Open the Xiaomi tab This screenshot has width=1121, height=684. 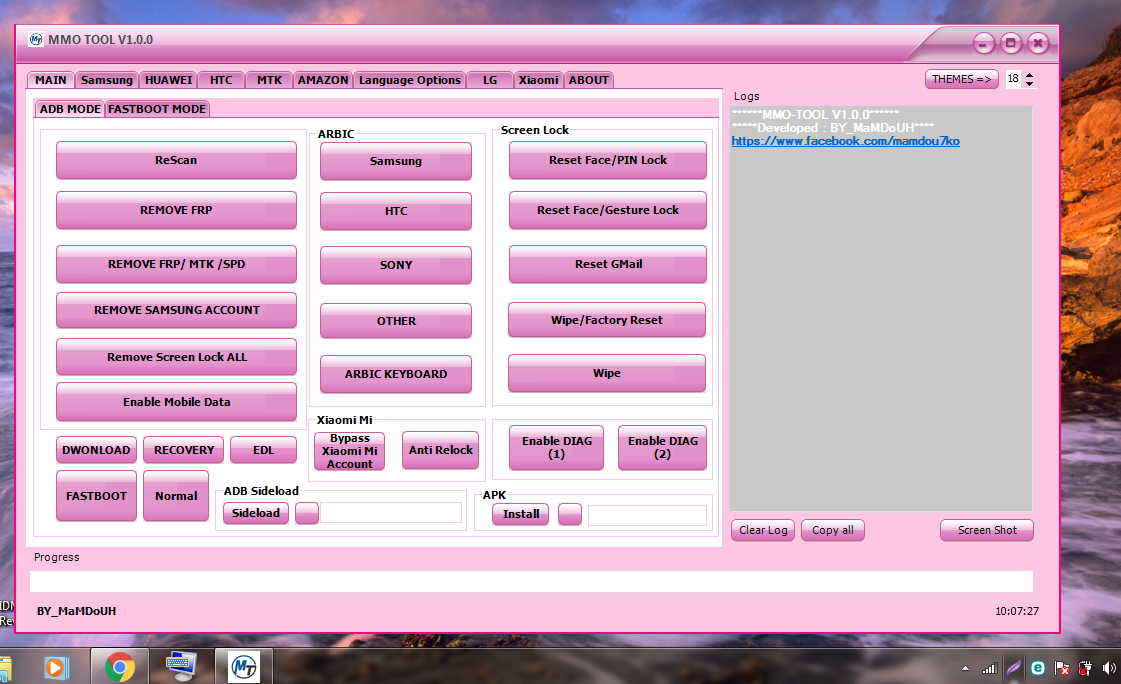tap(538, 80)
